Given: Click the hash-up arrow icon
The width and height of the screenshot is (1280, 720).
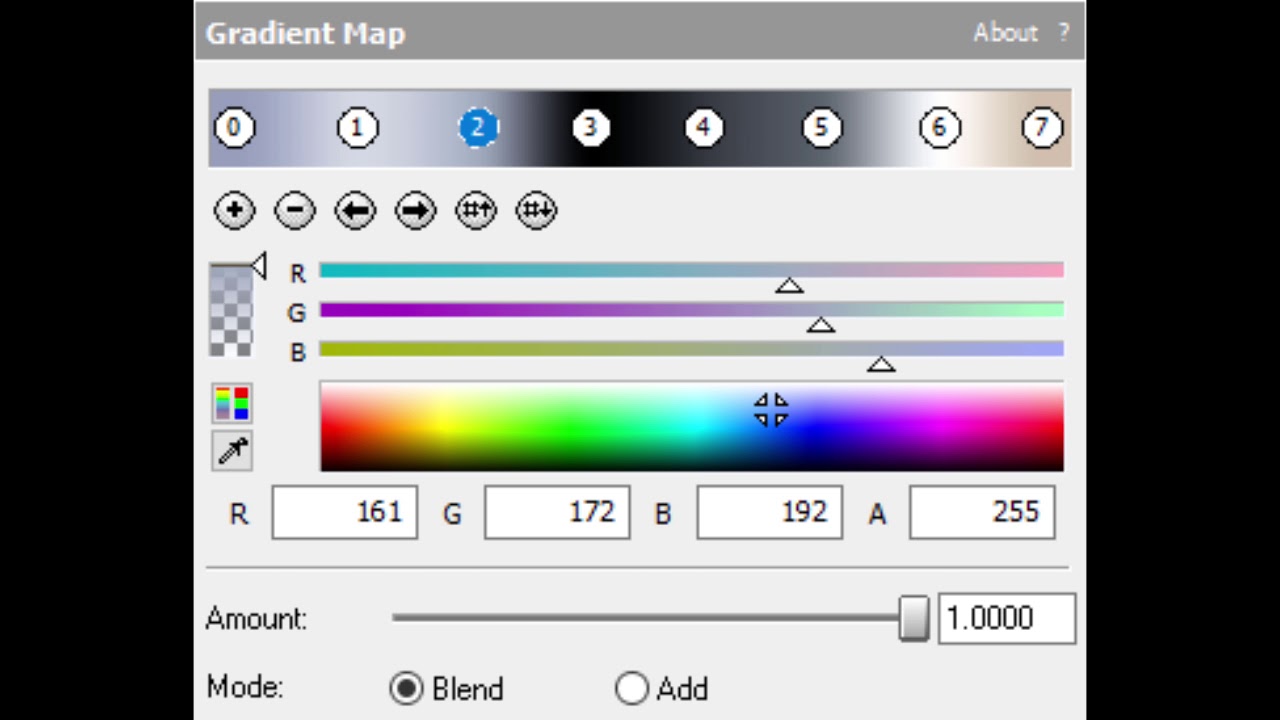Looking at the screenshot, I should coord(476,210).
